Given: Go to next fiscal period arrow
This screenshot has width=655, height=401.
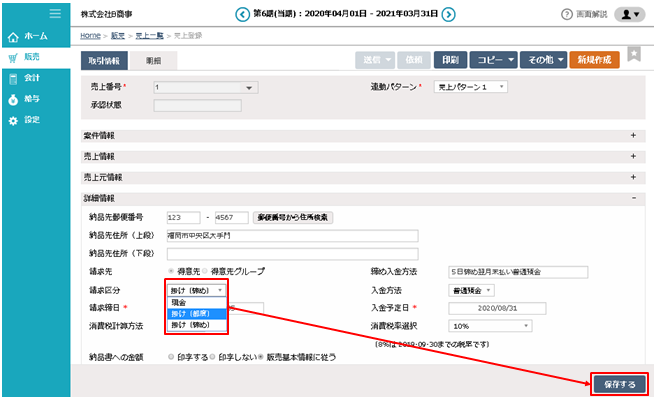Looking at the screenshot, I should [x=449, y=14].
